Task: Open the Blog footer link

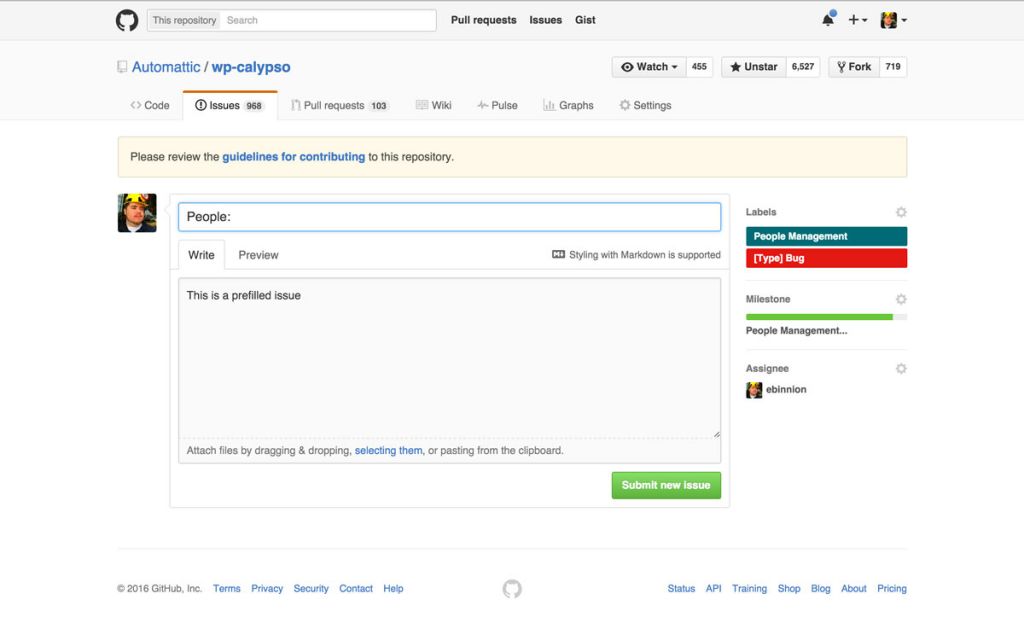Action: pyautogui.click(x=820, y=588)
